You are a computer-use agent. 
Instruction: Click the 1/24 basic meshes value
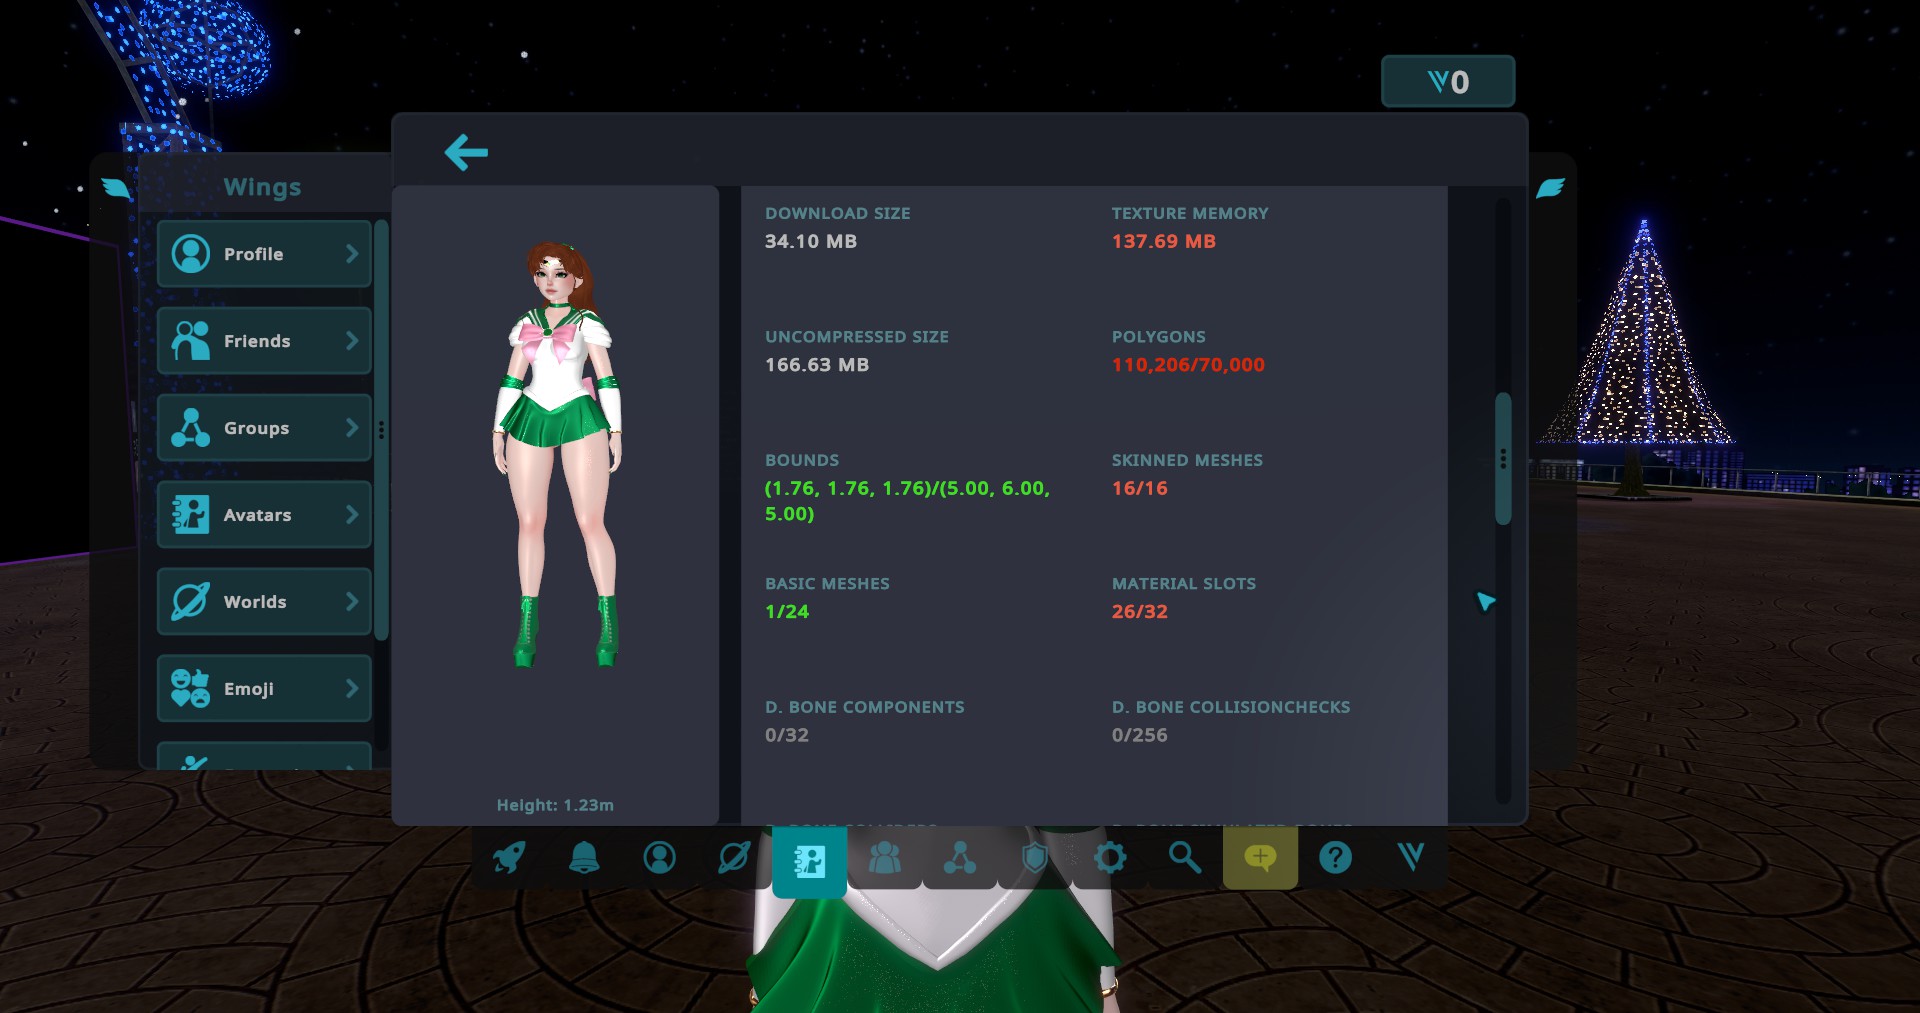pos(787,611)
